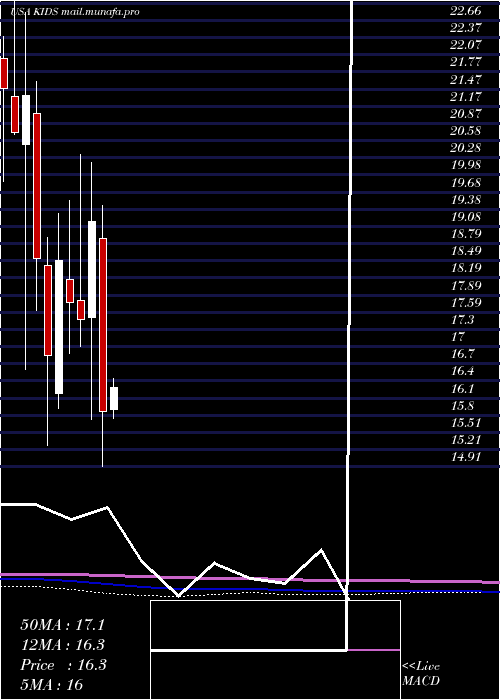Image resolution: width=500 pixels, height=700 pixels.
Task: Click the 21.77 price axis label
Action: [465, 62]
